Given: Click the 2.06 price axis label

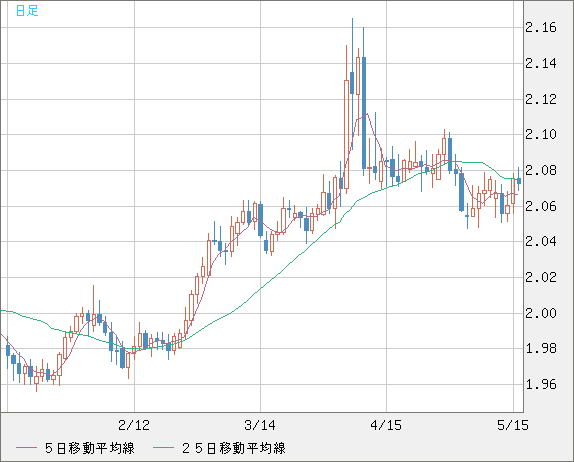Looking at the screenshot, I should (x=541, y=206).
